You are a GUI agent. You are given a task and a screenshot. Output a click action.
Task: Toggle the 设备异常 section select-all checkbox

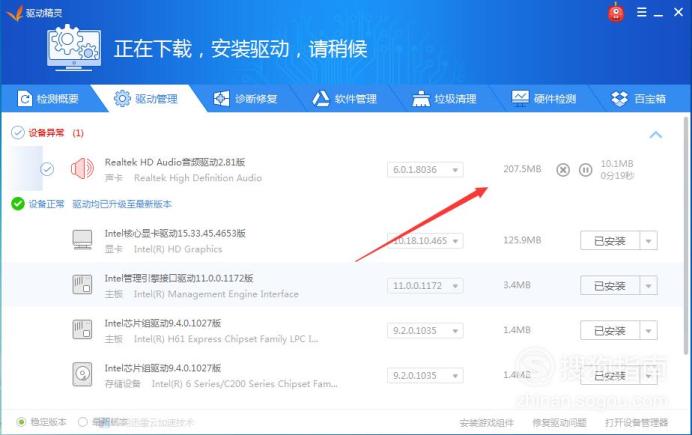(x=18, y=133)
